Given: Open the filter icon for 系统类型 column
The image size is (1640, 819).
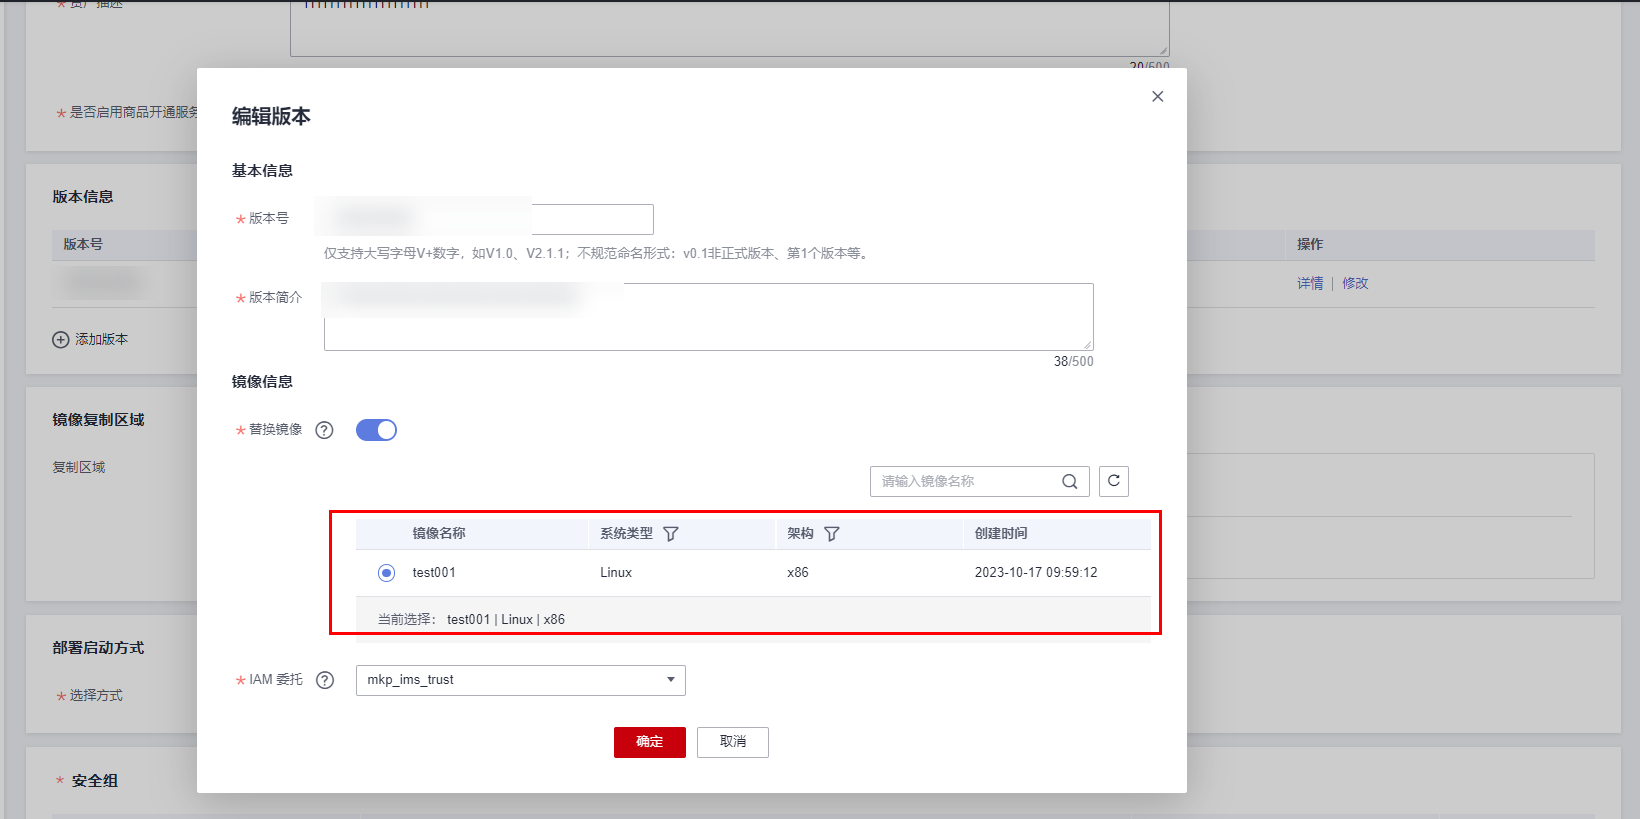Looking at the screenshot, I should coord(671,534).
